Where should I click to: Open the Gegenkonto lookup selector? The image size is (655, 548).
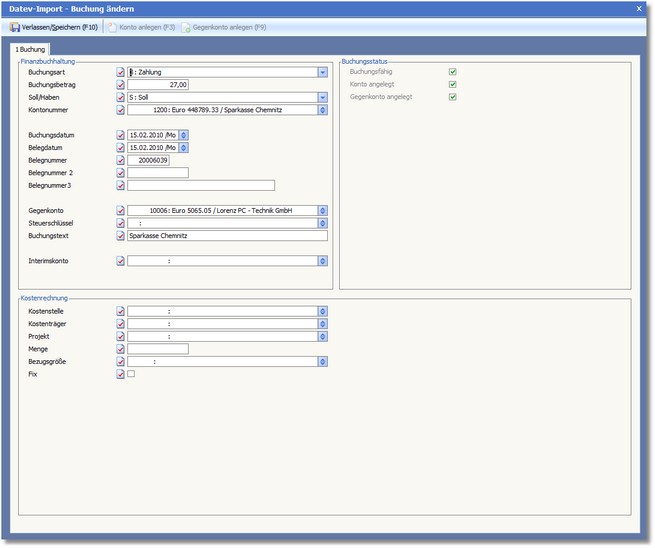323,211
